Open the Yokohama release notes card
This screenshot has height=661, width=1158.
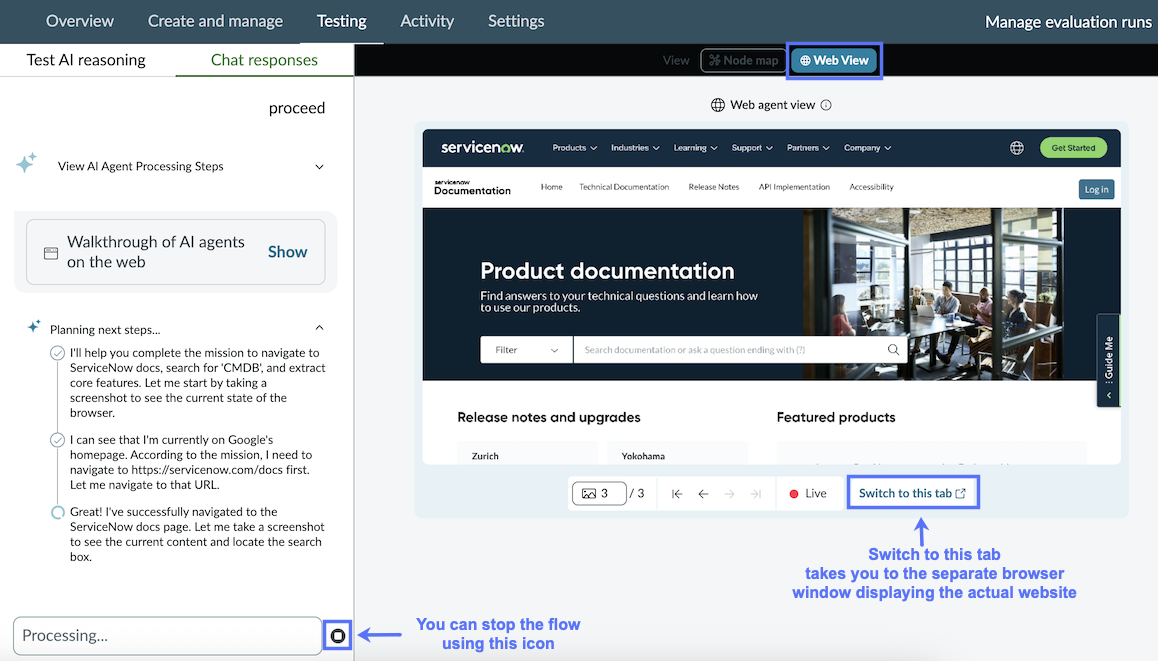[x=677, y=453]
